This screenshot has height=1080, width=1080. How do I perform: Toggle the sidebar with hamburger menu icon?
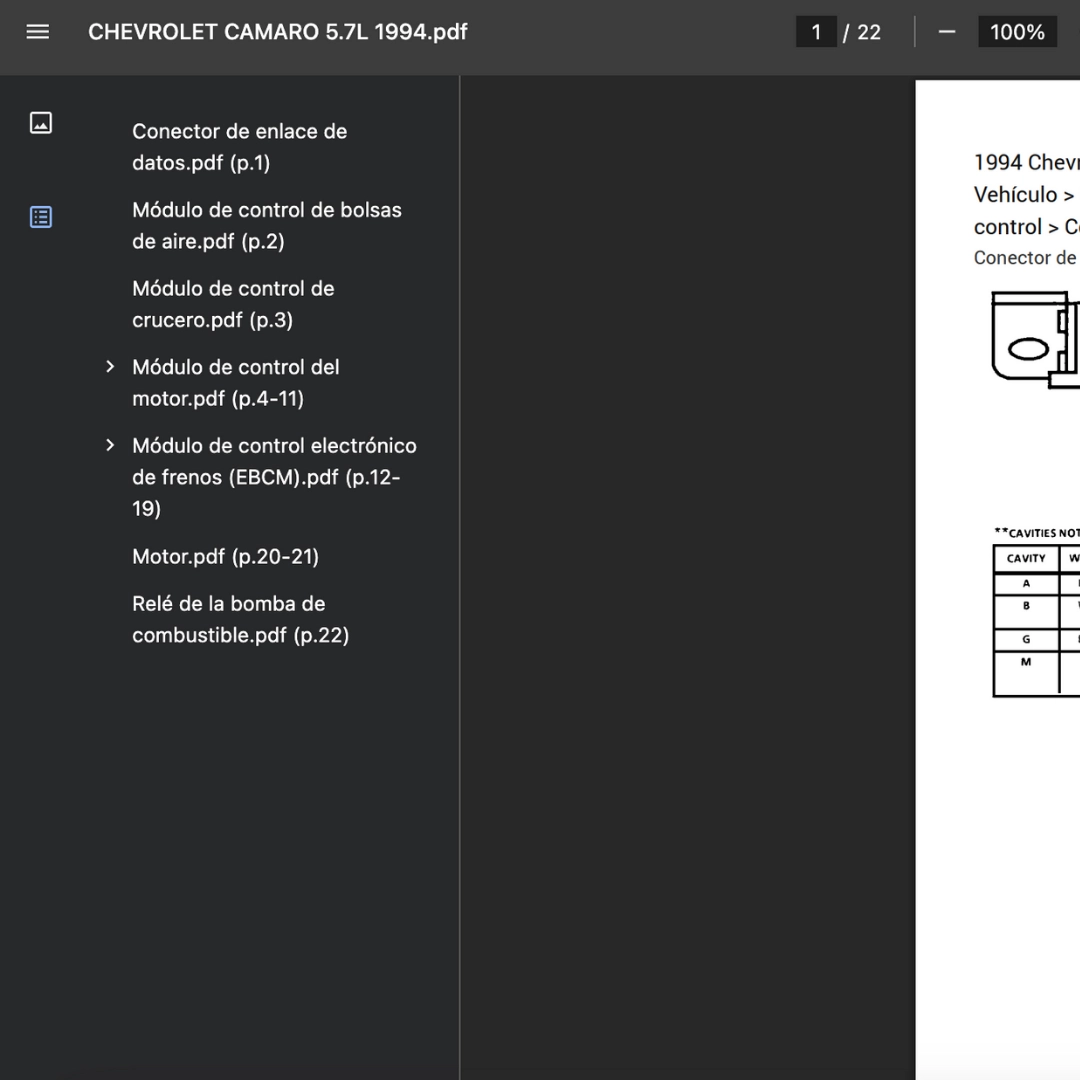(37, 32)
